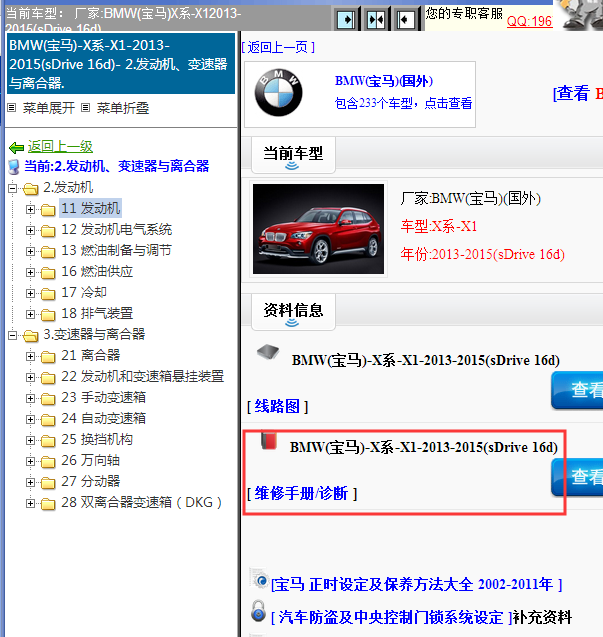The height and width of the screenshot is (637, 603).
Task: Select the 23 手动变速箱 tree item
Action: coord(103,397)
